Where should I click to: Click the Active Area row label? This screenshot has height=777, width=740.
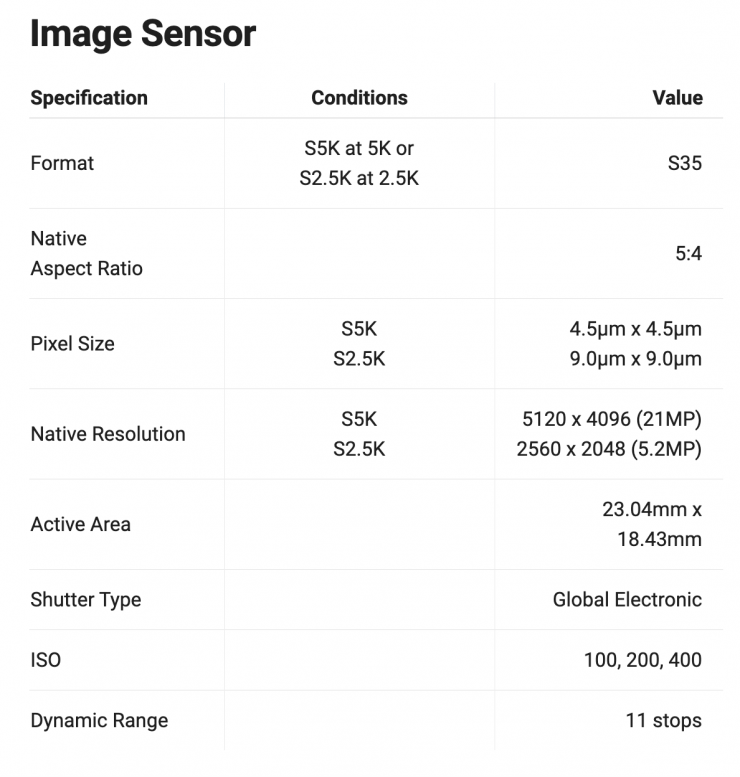coord(80,524)
